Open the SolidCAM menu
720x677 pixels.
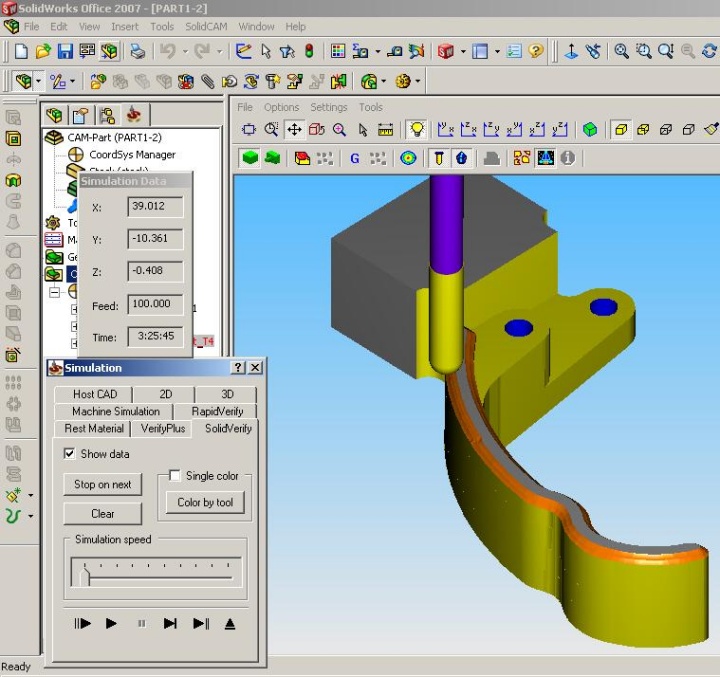pyautogui.click(x=206, y=26)
